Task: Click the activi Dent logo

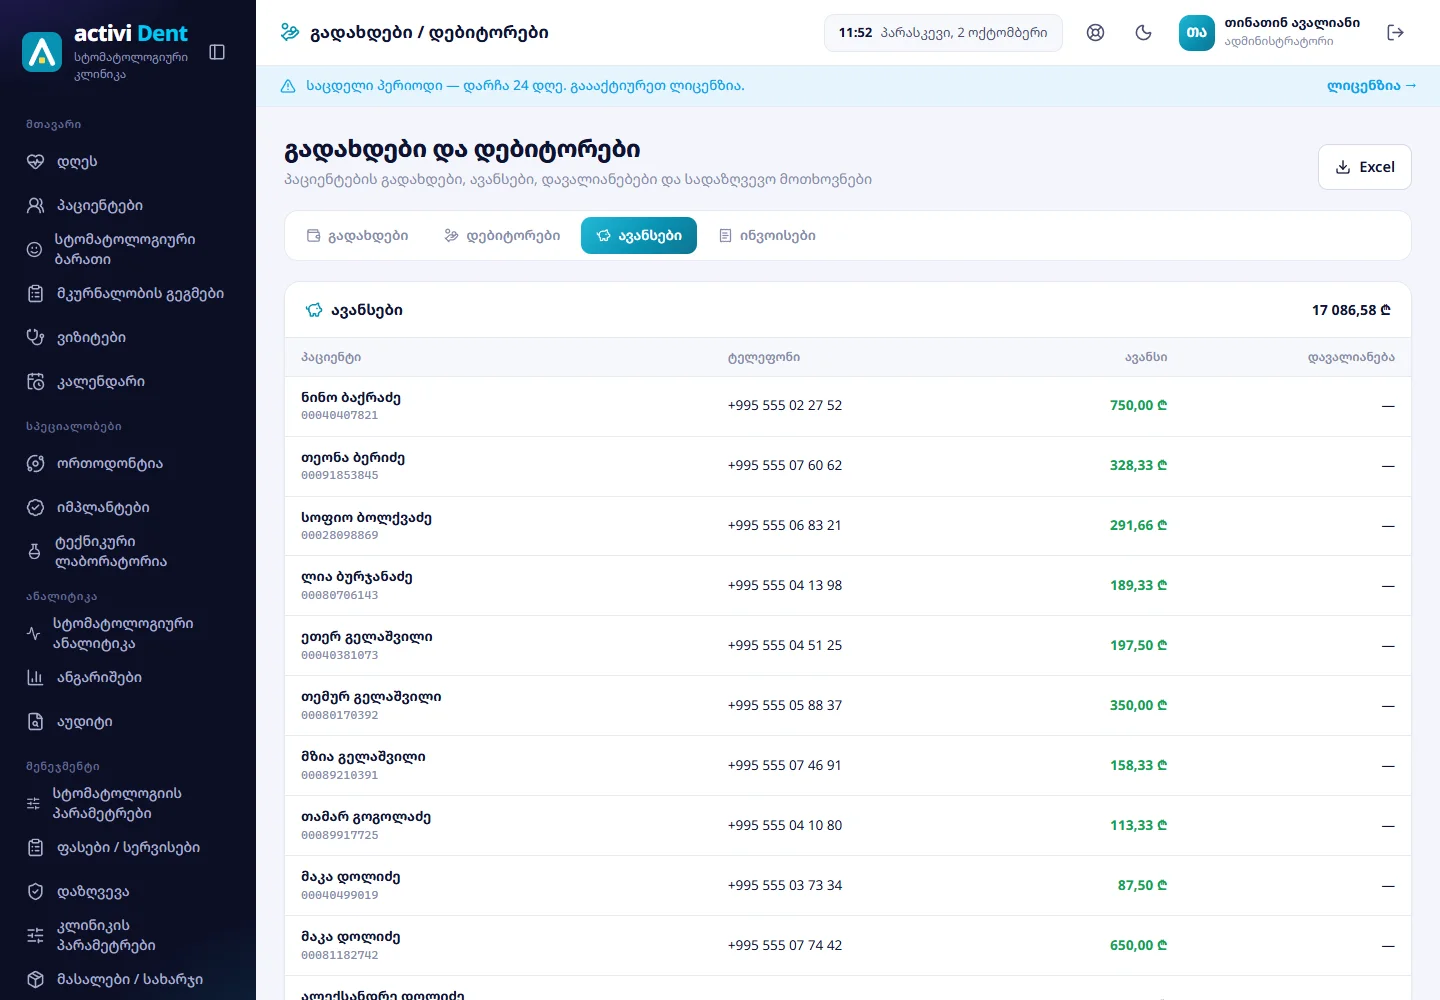Action: [105, 52]
